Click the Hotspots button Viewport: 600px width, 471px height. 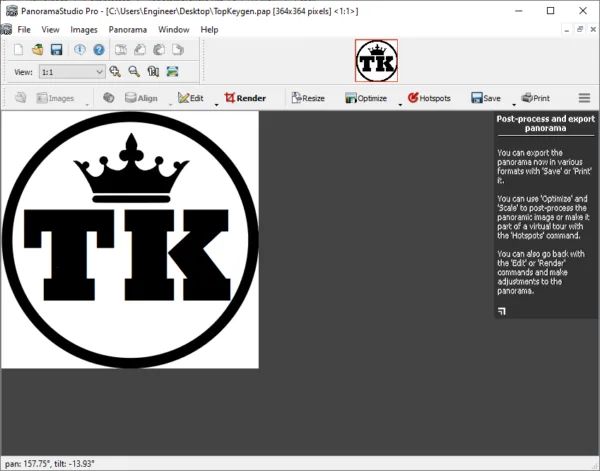point(429,98)
